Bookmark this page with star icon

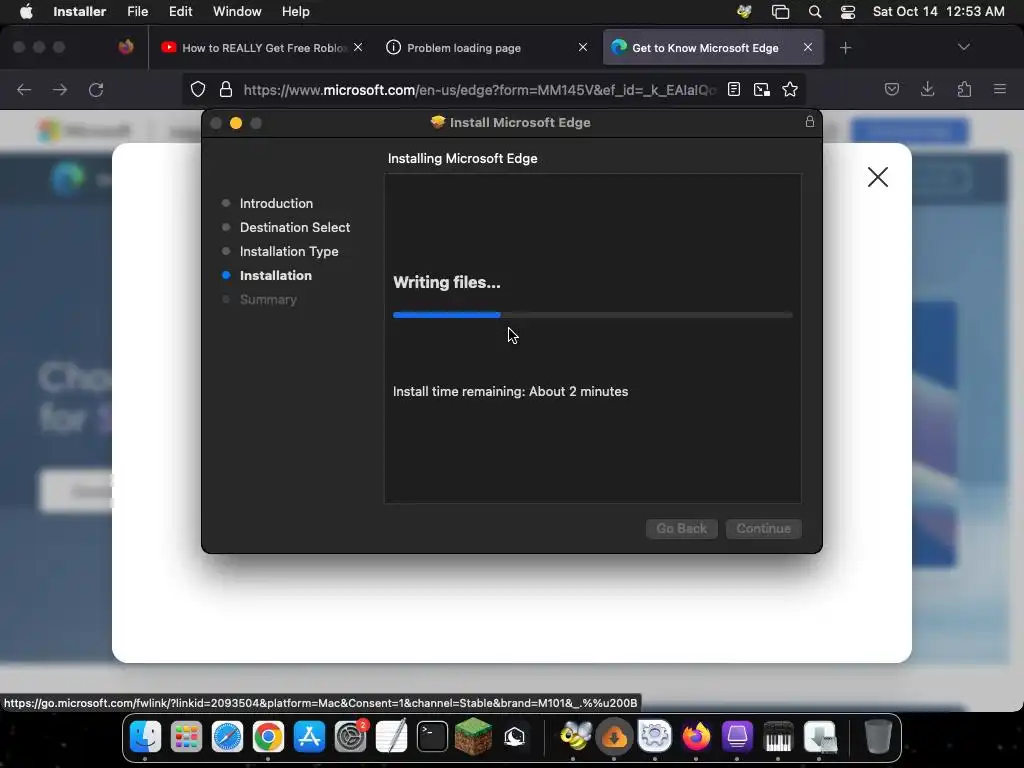[790, 89]
